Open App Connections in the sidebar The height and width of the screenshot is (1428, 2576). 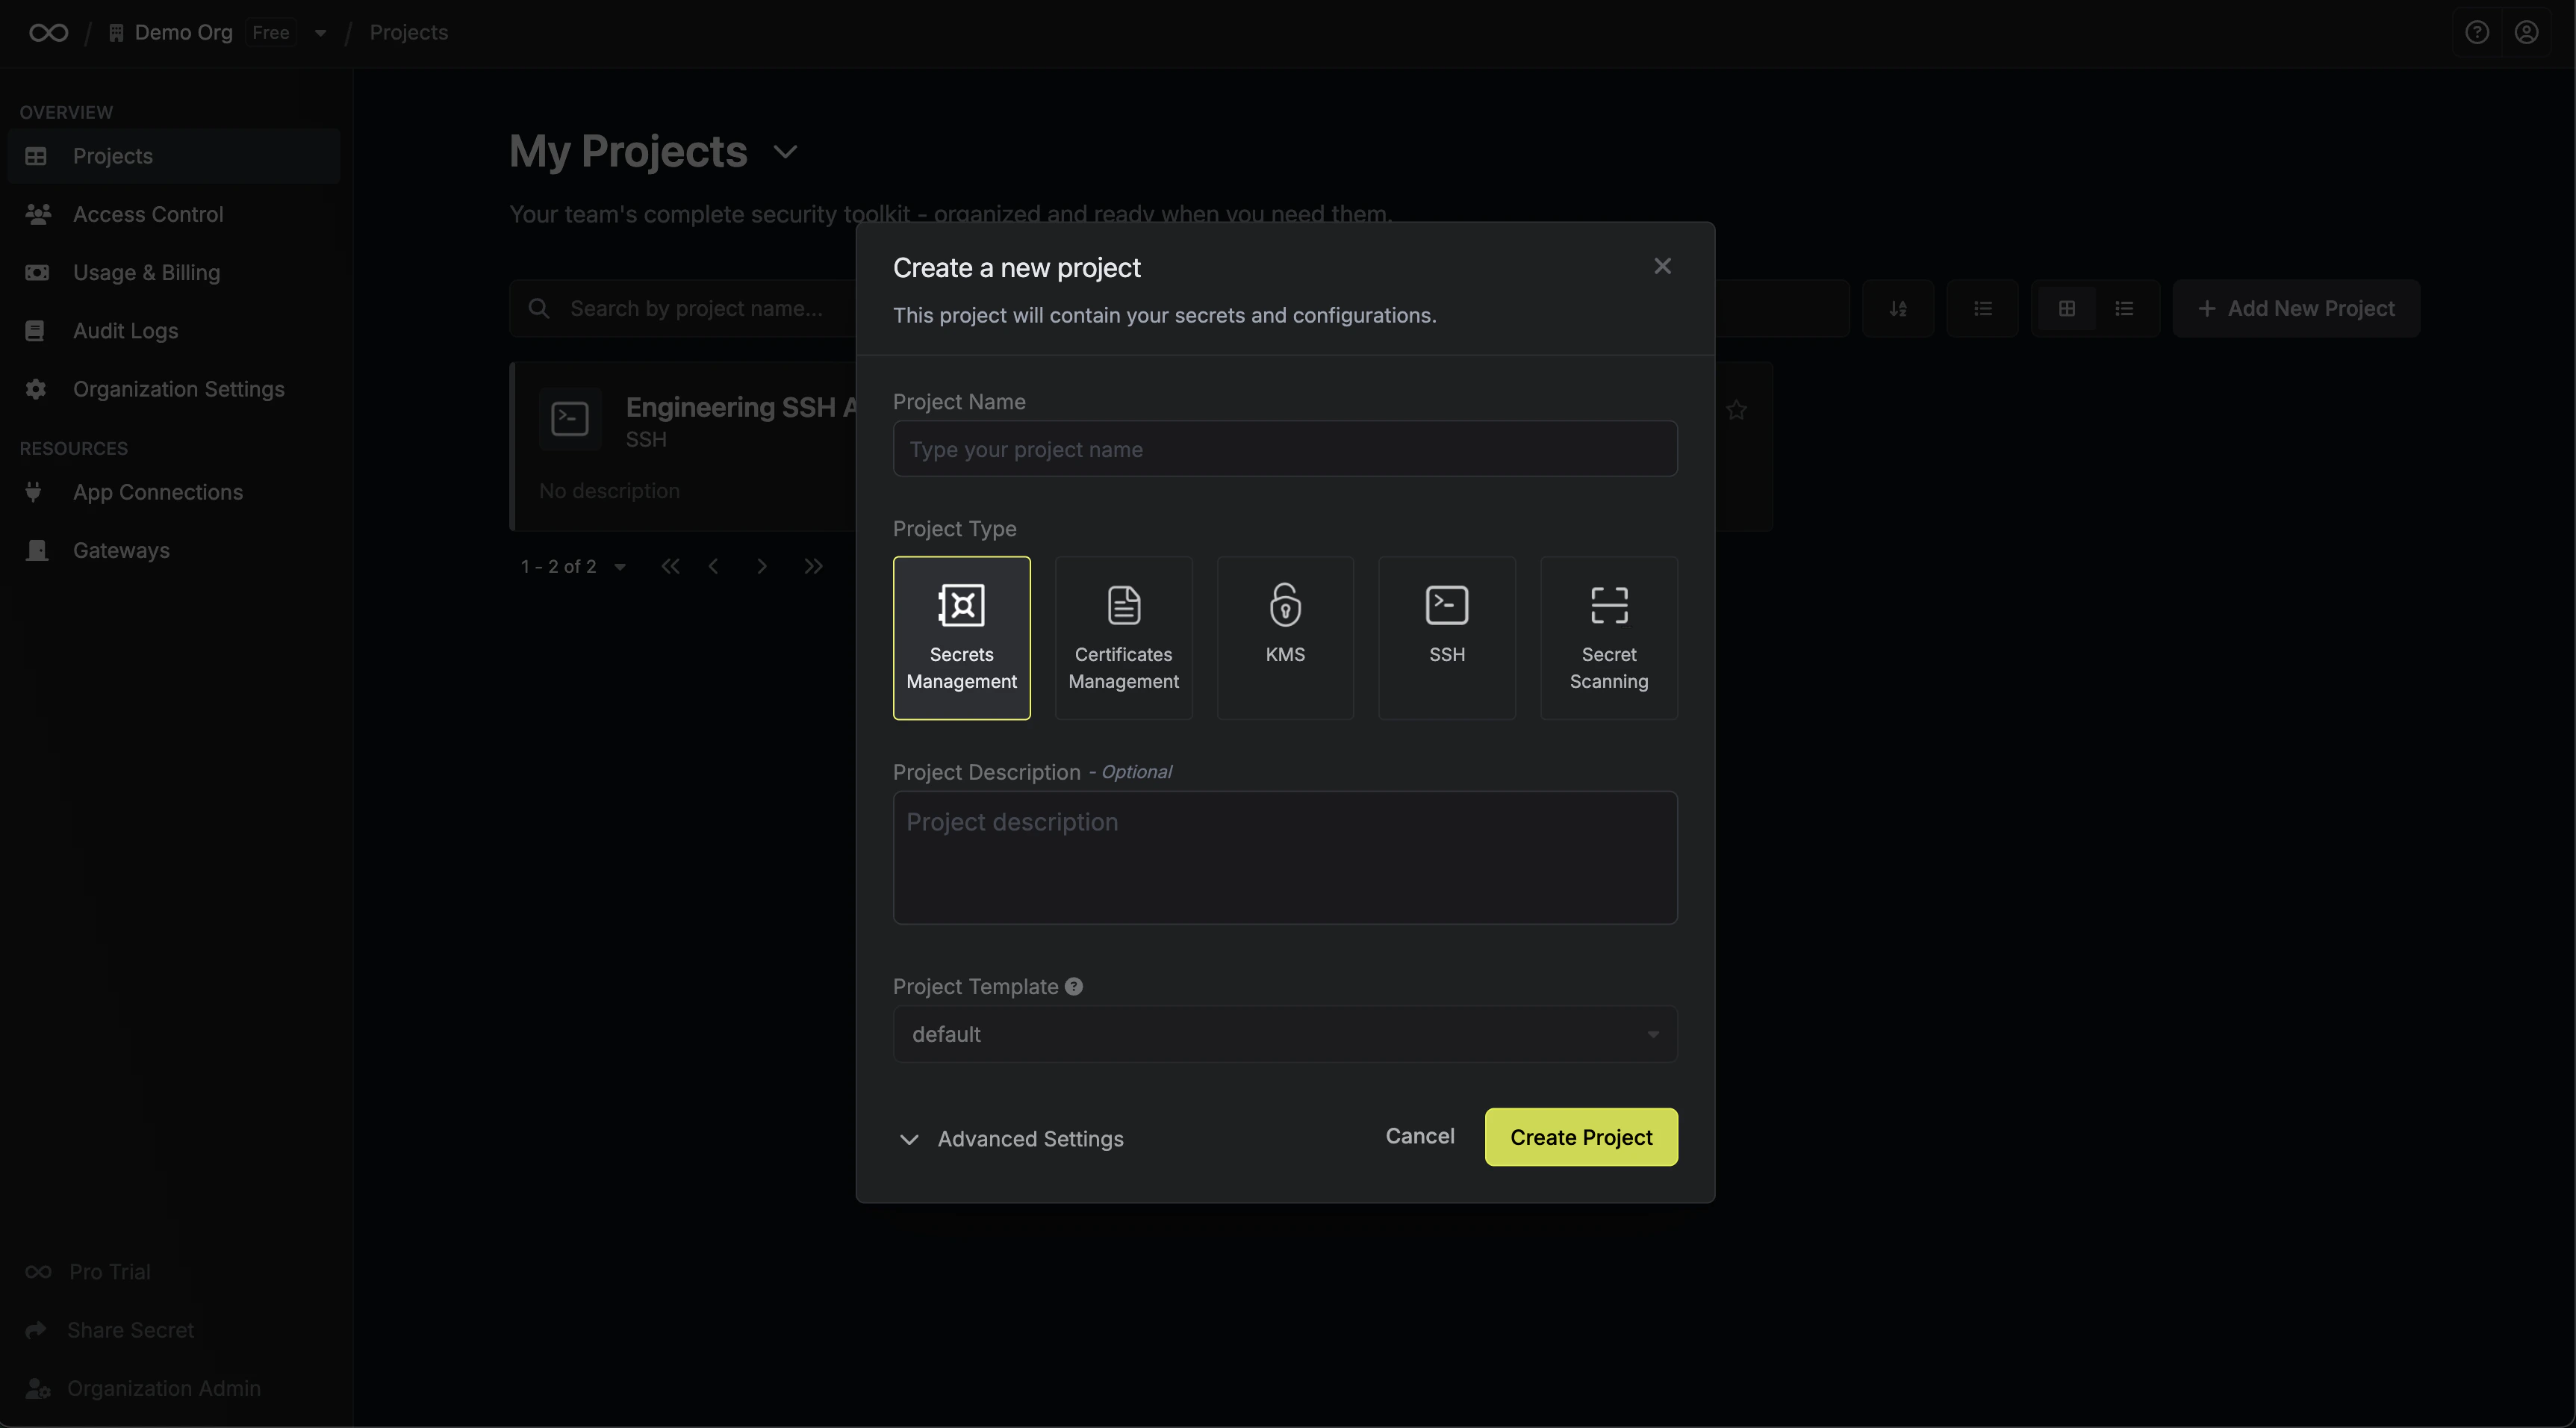pyautogui.click(x=174, y=492)
